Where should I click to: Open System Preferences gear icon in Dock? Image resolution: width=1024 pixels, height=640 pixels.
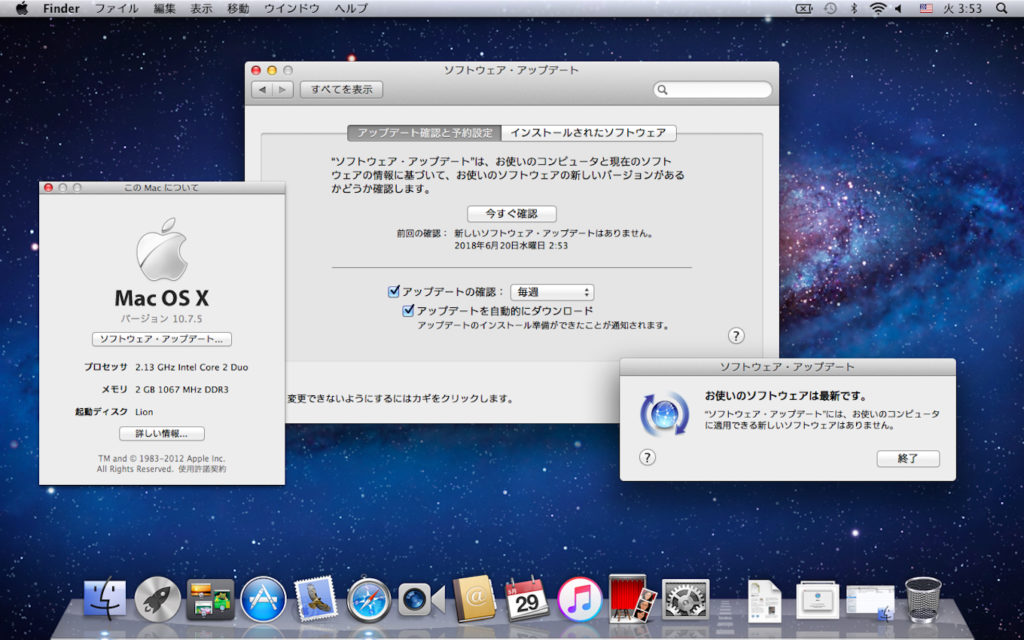pyautogui.click(x=686, y=599)
